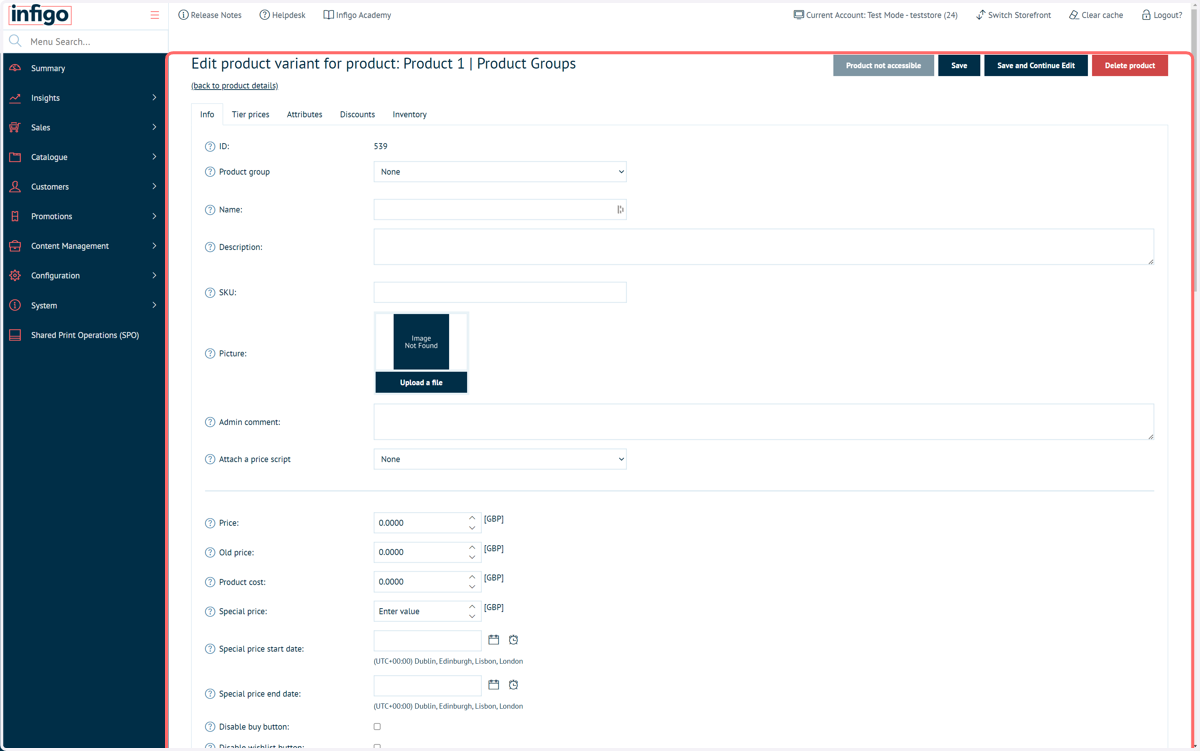Expand the Catalogue sidebar menu

coord(154,157)
